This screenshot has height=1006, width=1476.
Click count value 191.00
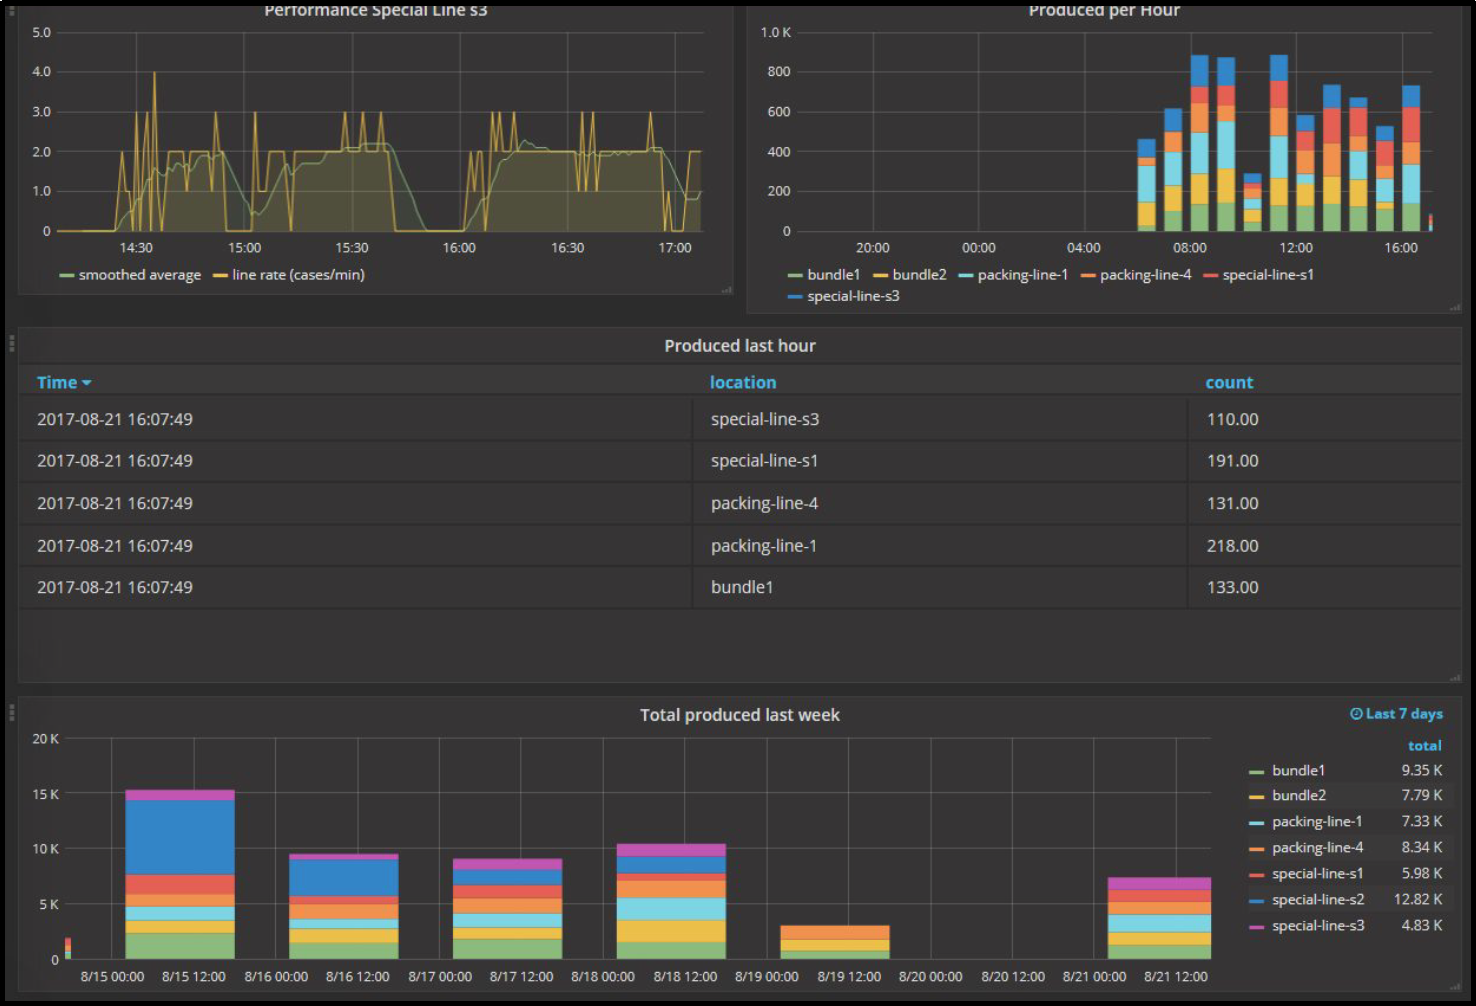pos(1232,461)
